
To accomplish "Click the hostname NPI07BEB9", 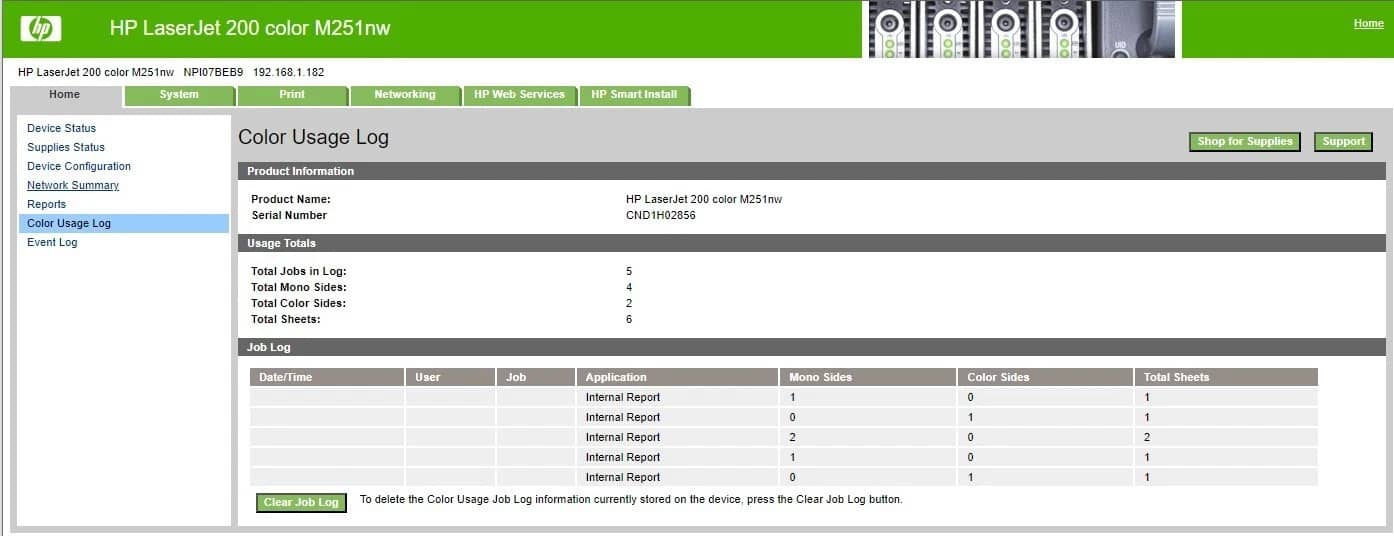I will tap(213, 72).
